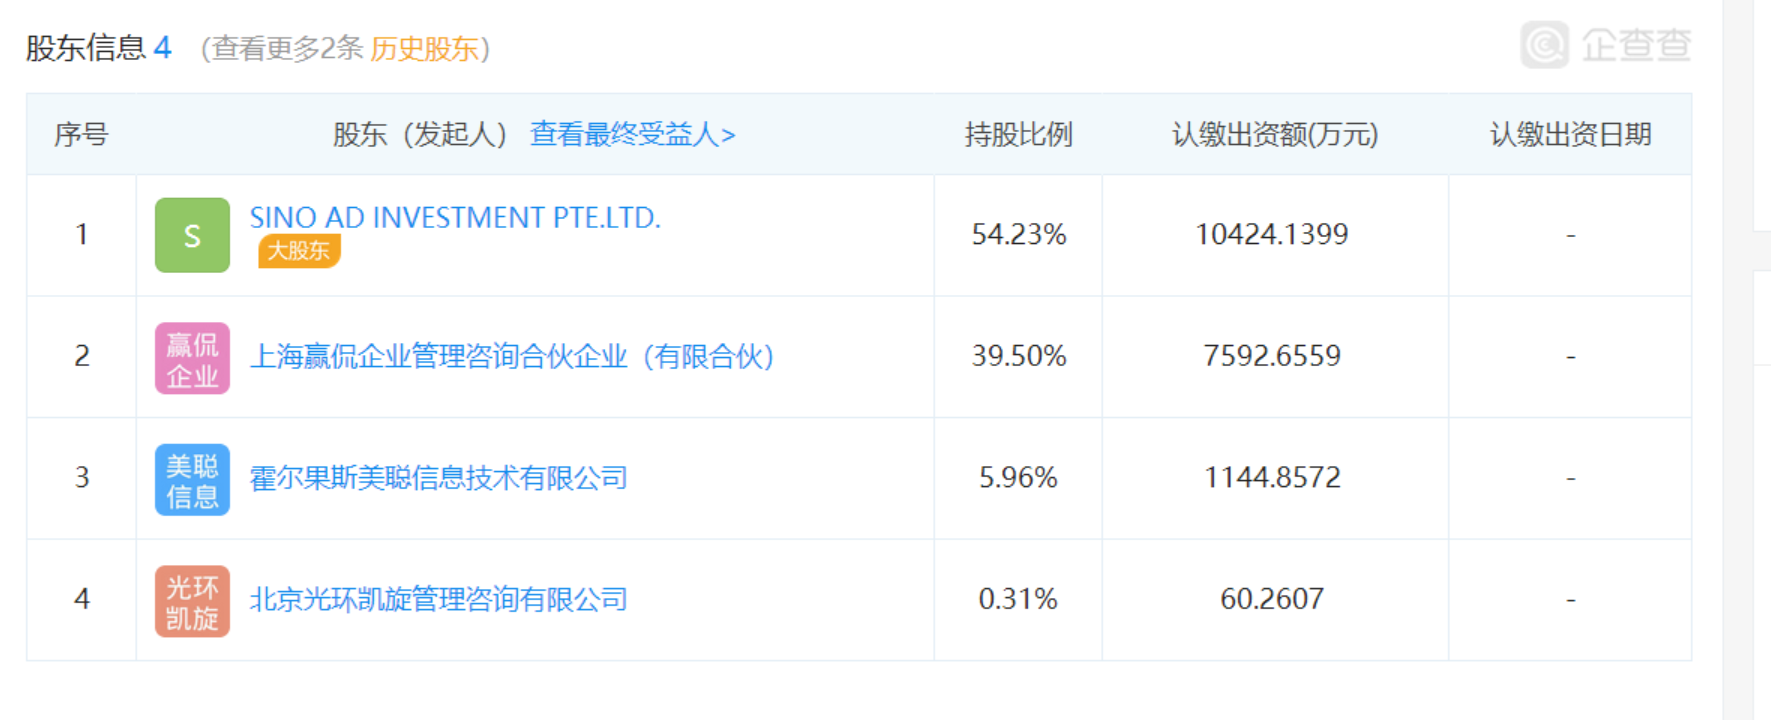1771x720 pixels.
Task: Click the 持股比例 column header
Action: 1018,134
